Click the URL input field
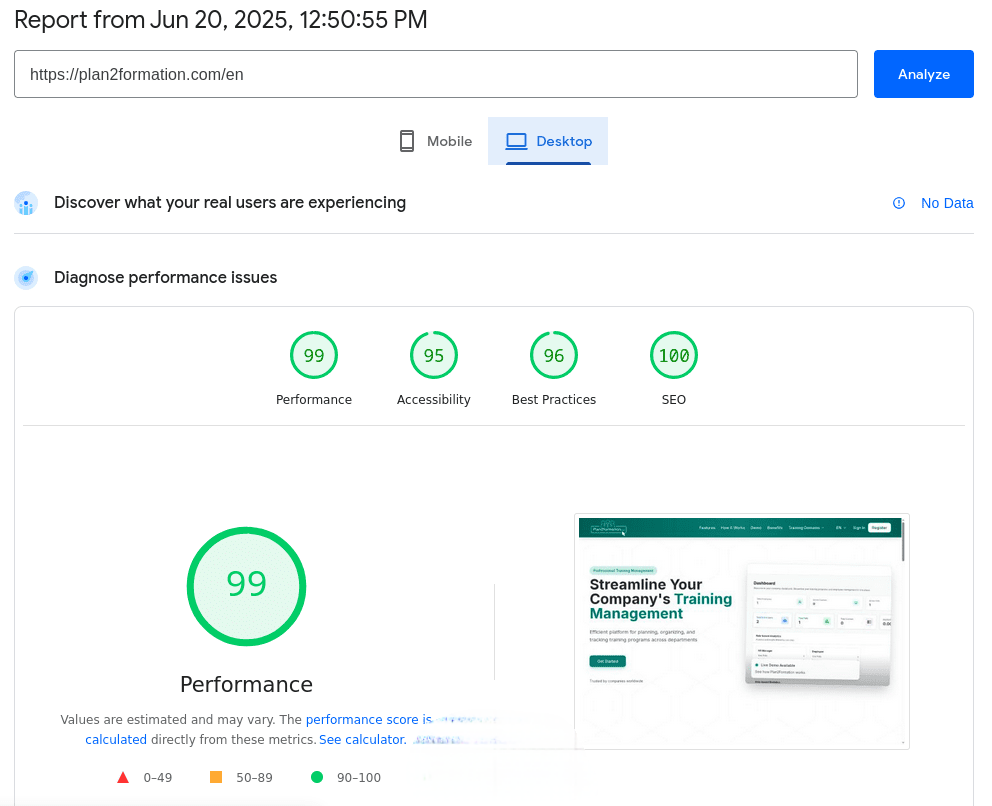 point(435,74)
